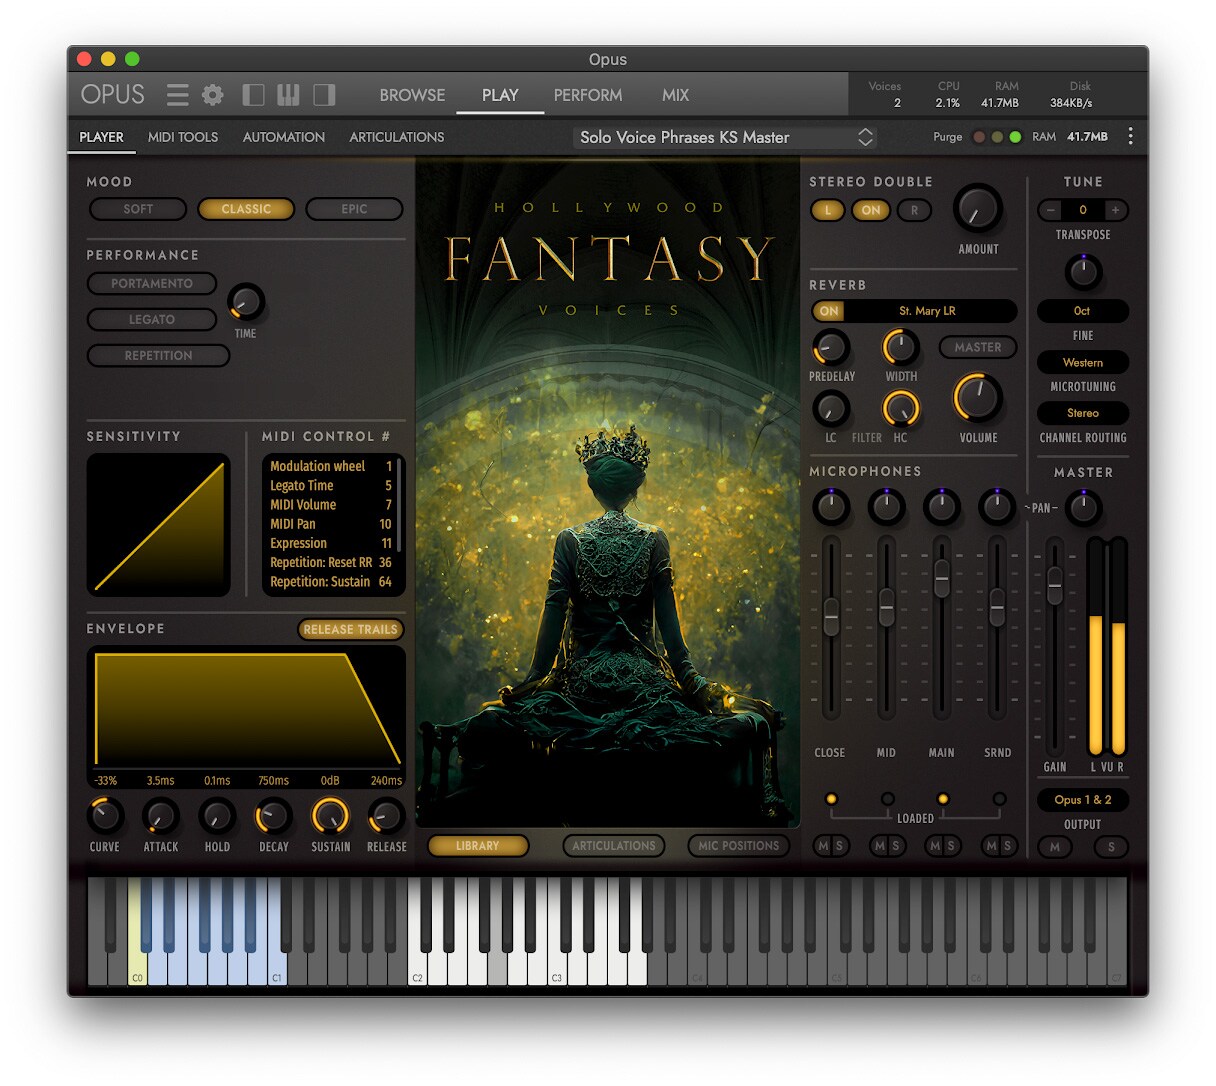The width and height of the screenshot is (1216, 1086).
Task: Click the green Purge indicator dot
Action: tap(1015, 137)
